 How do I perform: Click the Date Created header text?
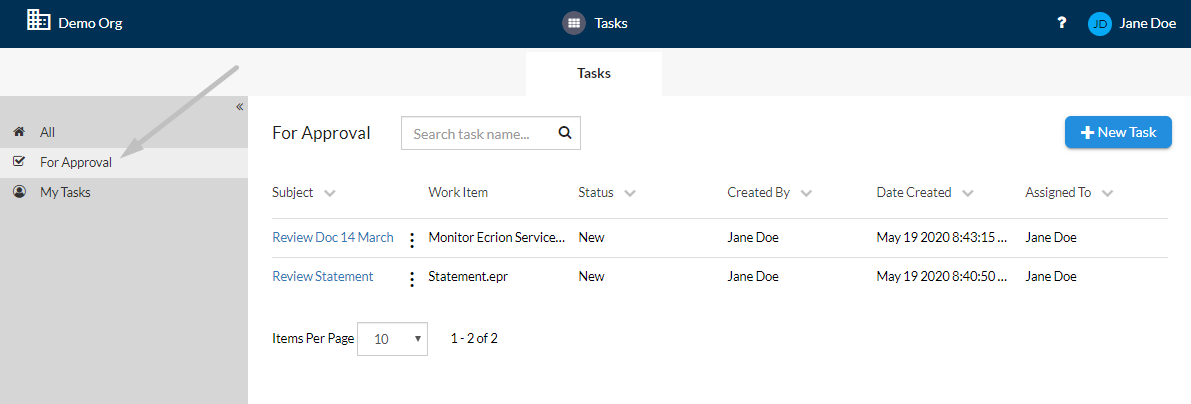[914, 192]
